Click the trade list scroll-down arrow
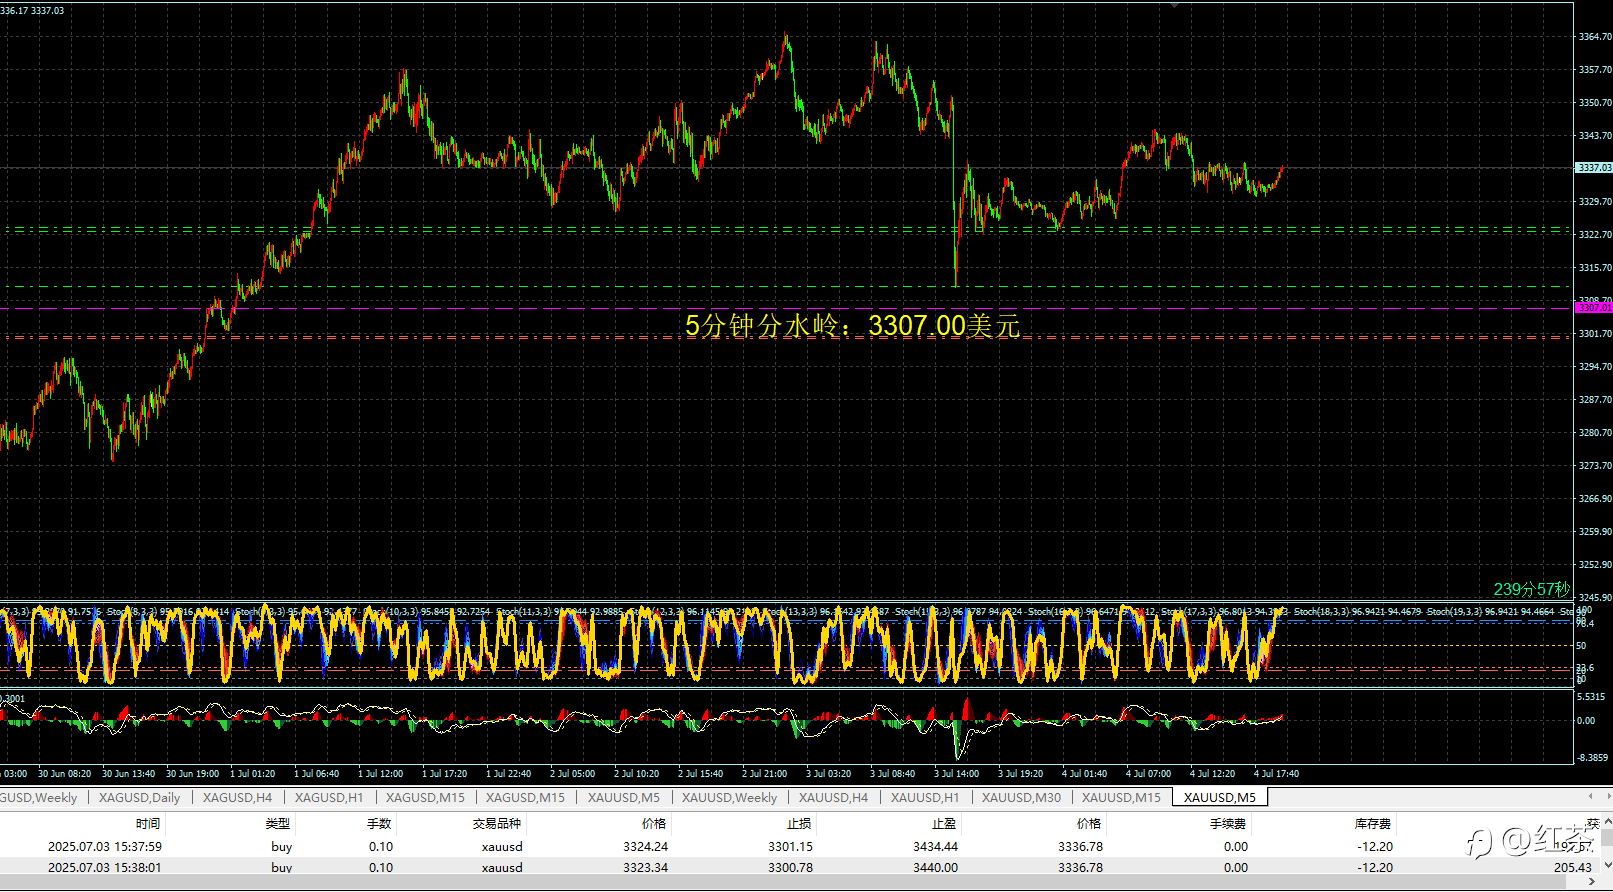The height and width of the screenshot is (892, 1613). tap(1606, 867)
